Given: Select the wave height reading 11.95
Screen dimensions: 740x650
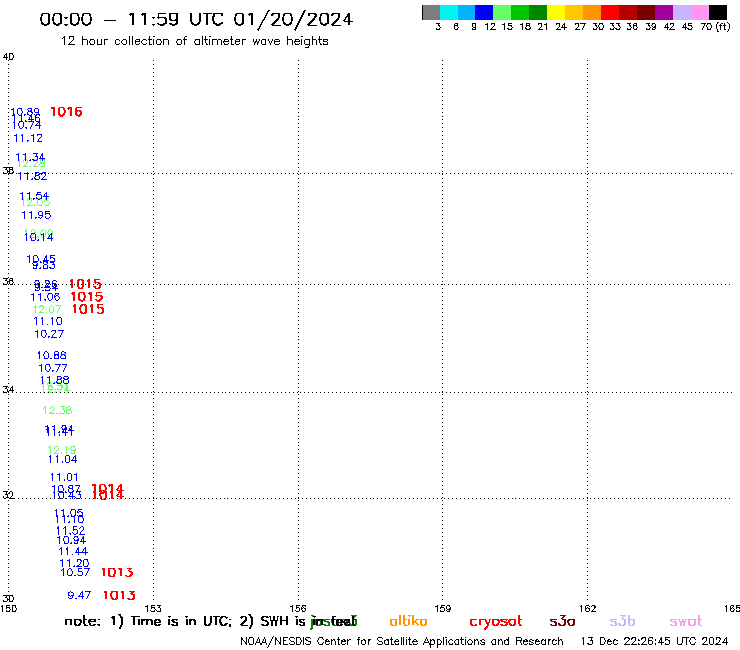Looking at the screenshot, I should click(x=36, y=215).
